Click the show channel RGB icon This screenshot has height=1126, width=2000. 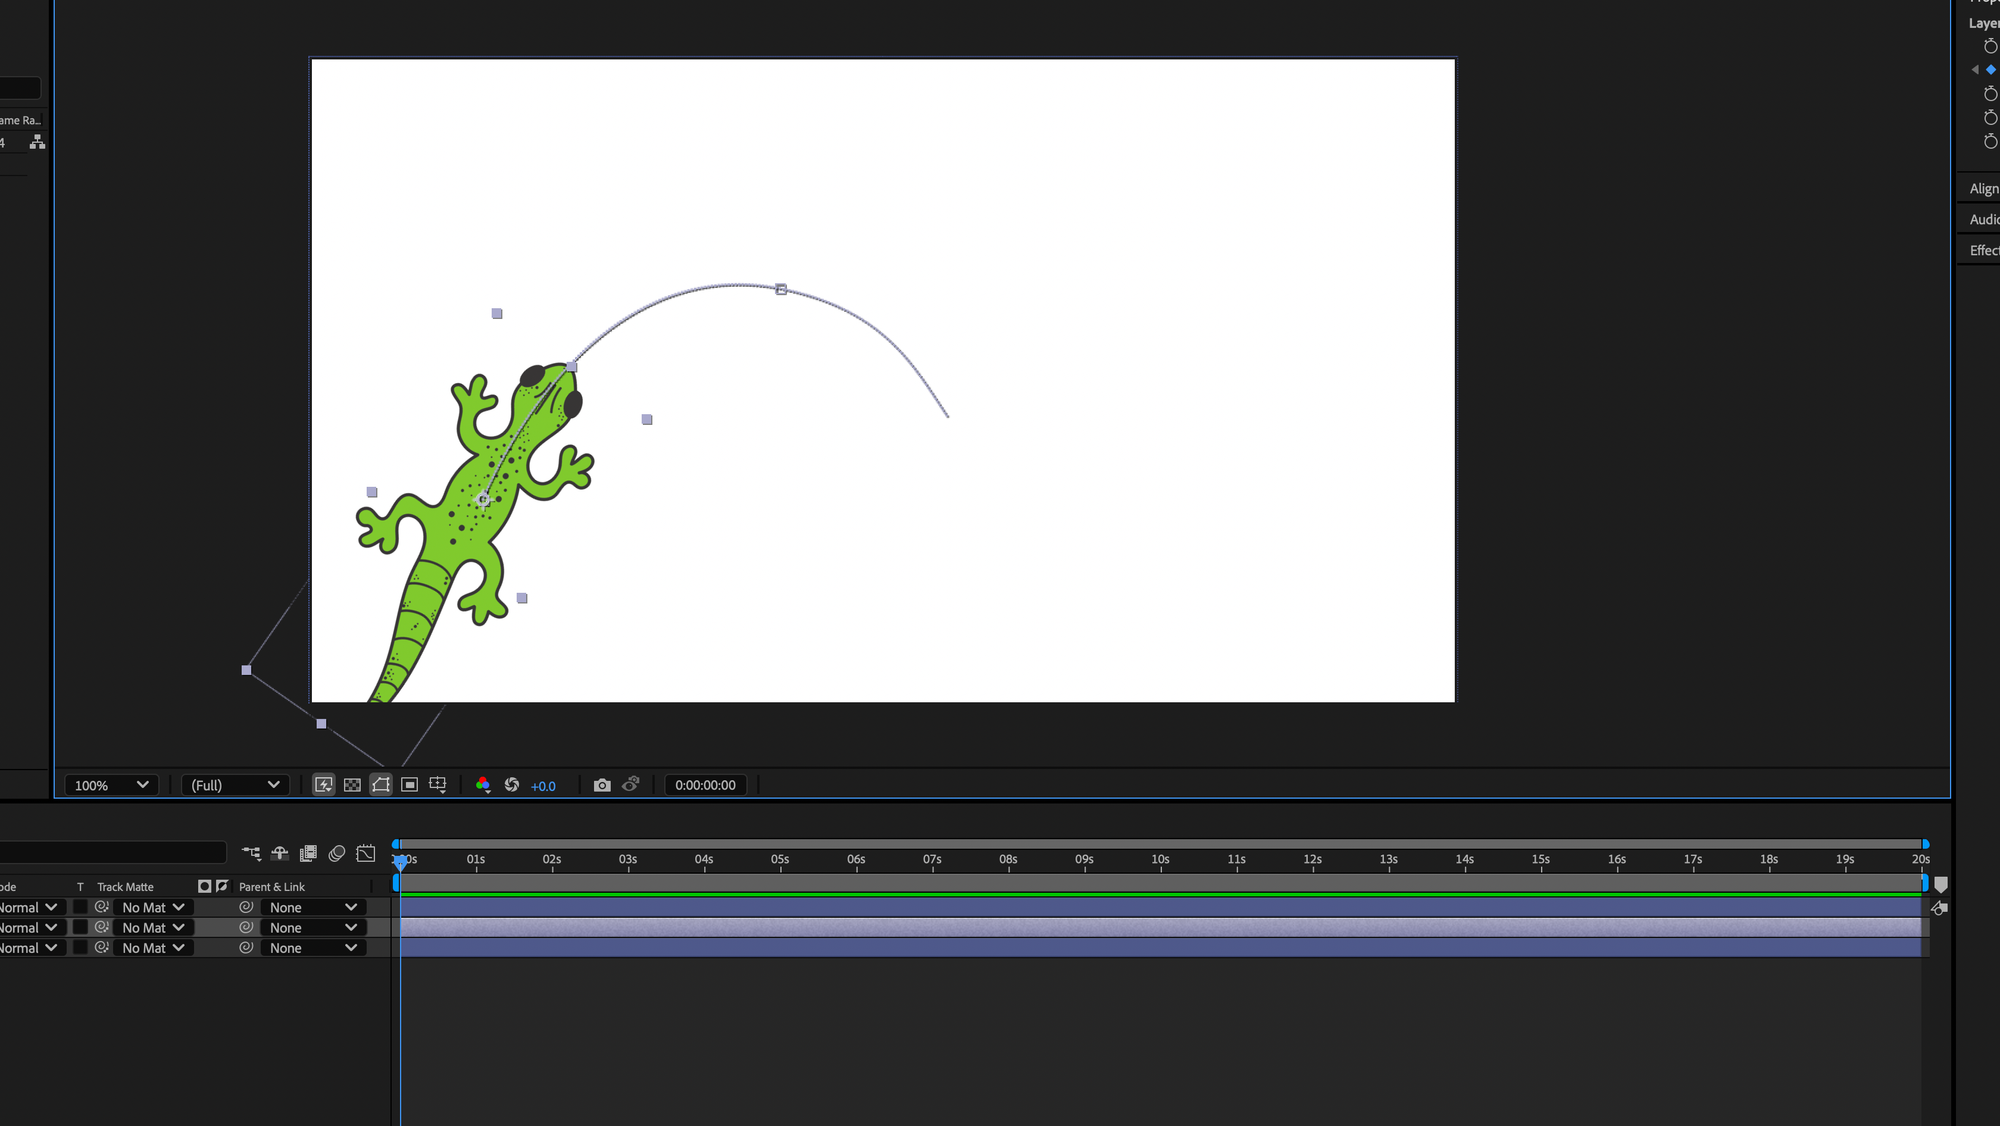(483, 785)
